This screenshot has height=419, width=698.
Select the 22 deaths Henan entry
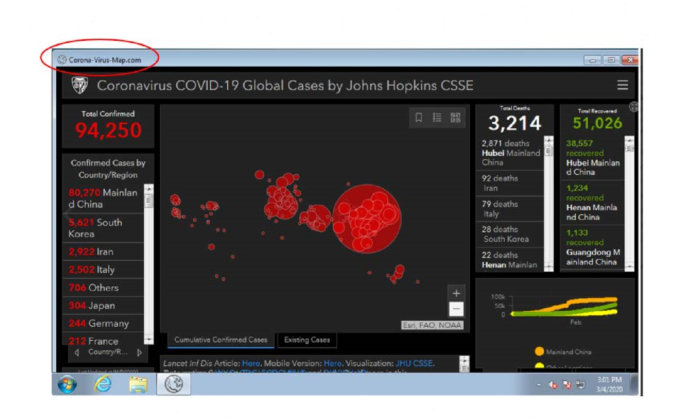coord(511,260)
